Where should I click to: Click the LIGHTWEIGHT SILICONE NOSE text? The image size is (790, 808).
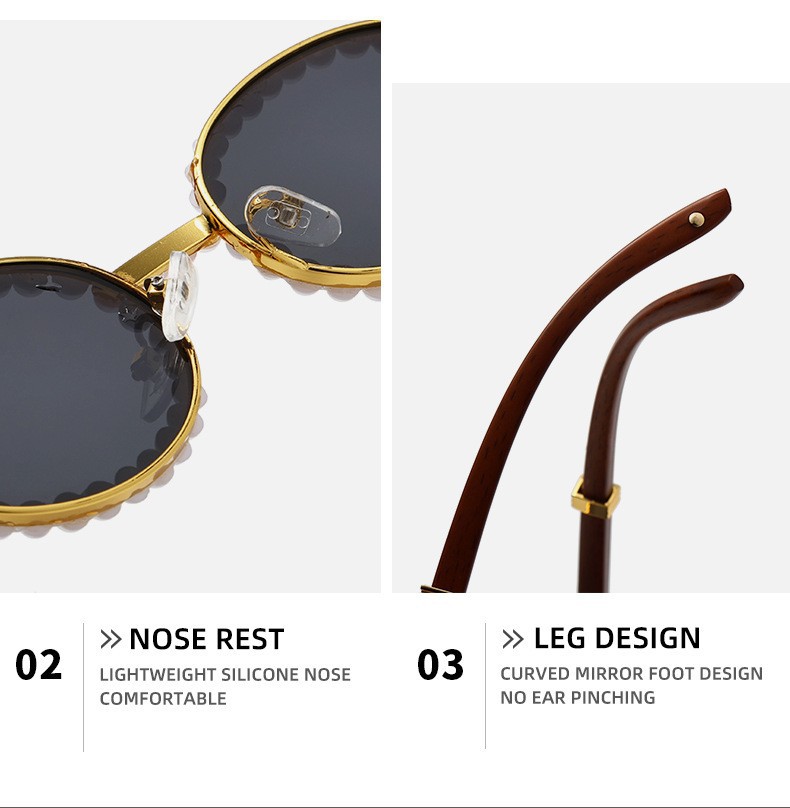[x=225, y=675]
